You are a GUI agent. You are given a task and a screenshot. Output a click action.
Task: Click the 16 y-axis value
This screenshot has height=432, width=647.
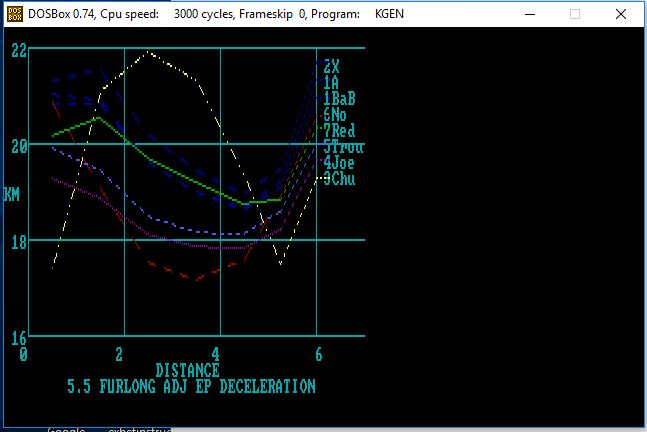(x=19, y=338)
